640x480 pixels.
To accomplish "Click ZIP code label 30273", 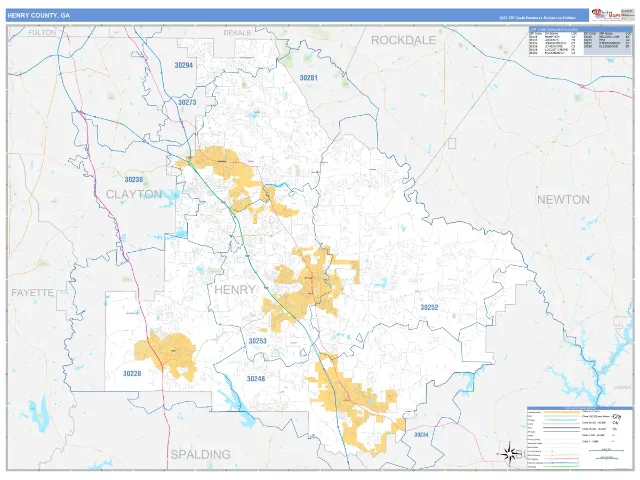I will [187, 102].
